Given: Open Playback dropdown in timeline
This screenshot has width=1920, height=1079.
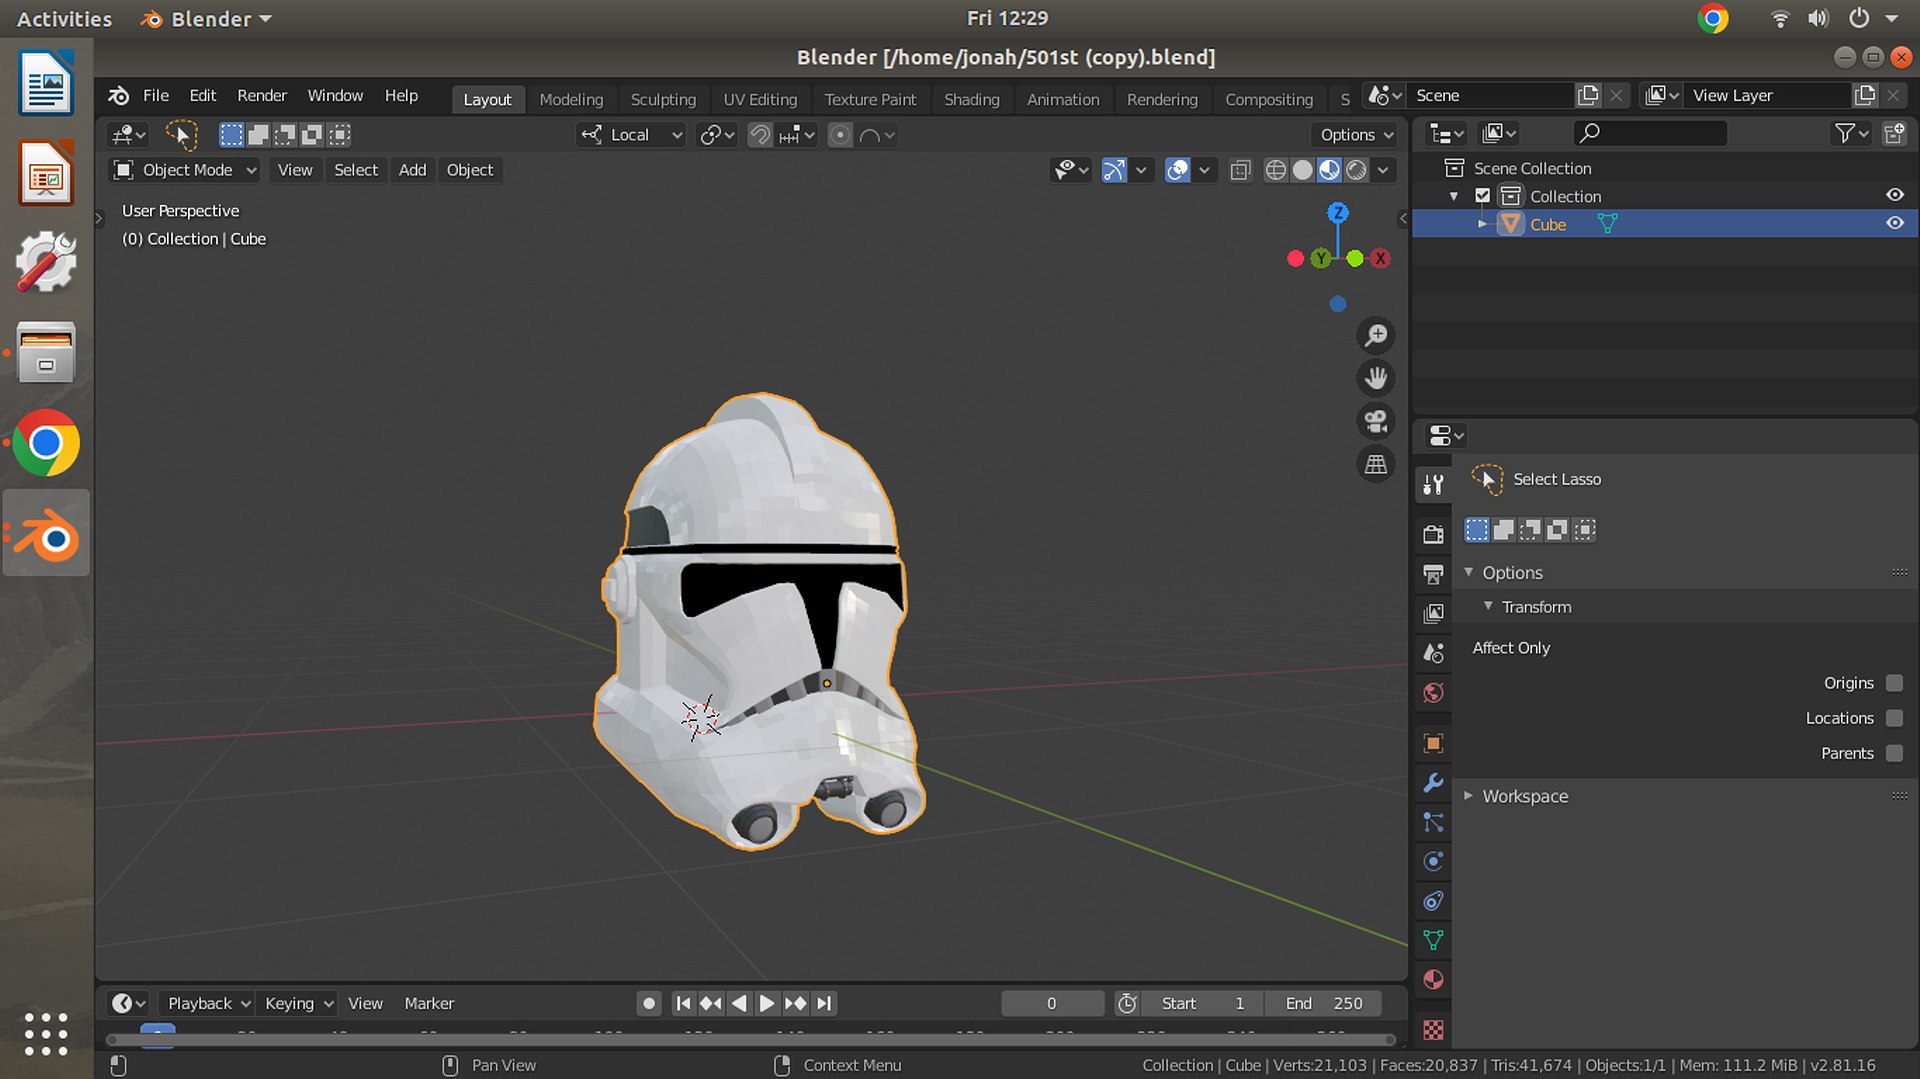Looking at the screenshot, I should (208, 1003).
